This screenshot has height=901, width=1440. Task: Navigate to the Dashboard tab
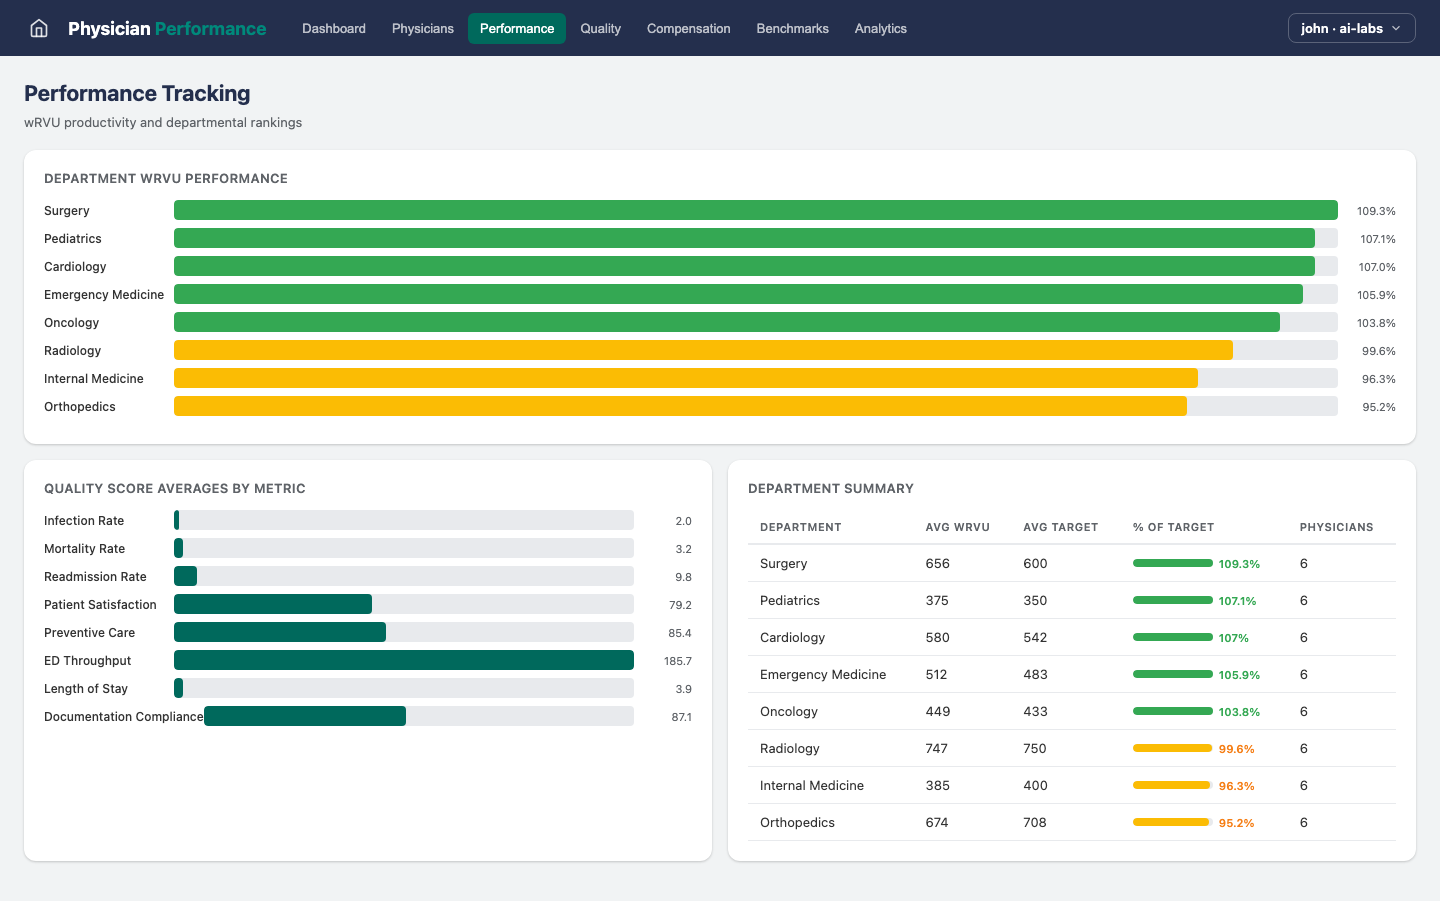click(333, 28)
